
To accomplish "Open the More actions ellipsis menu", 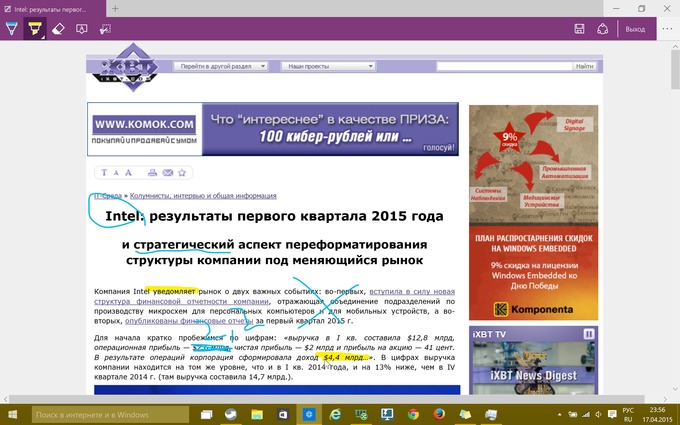I will pos(667,29).
